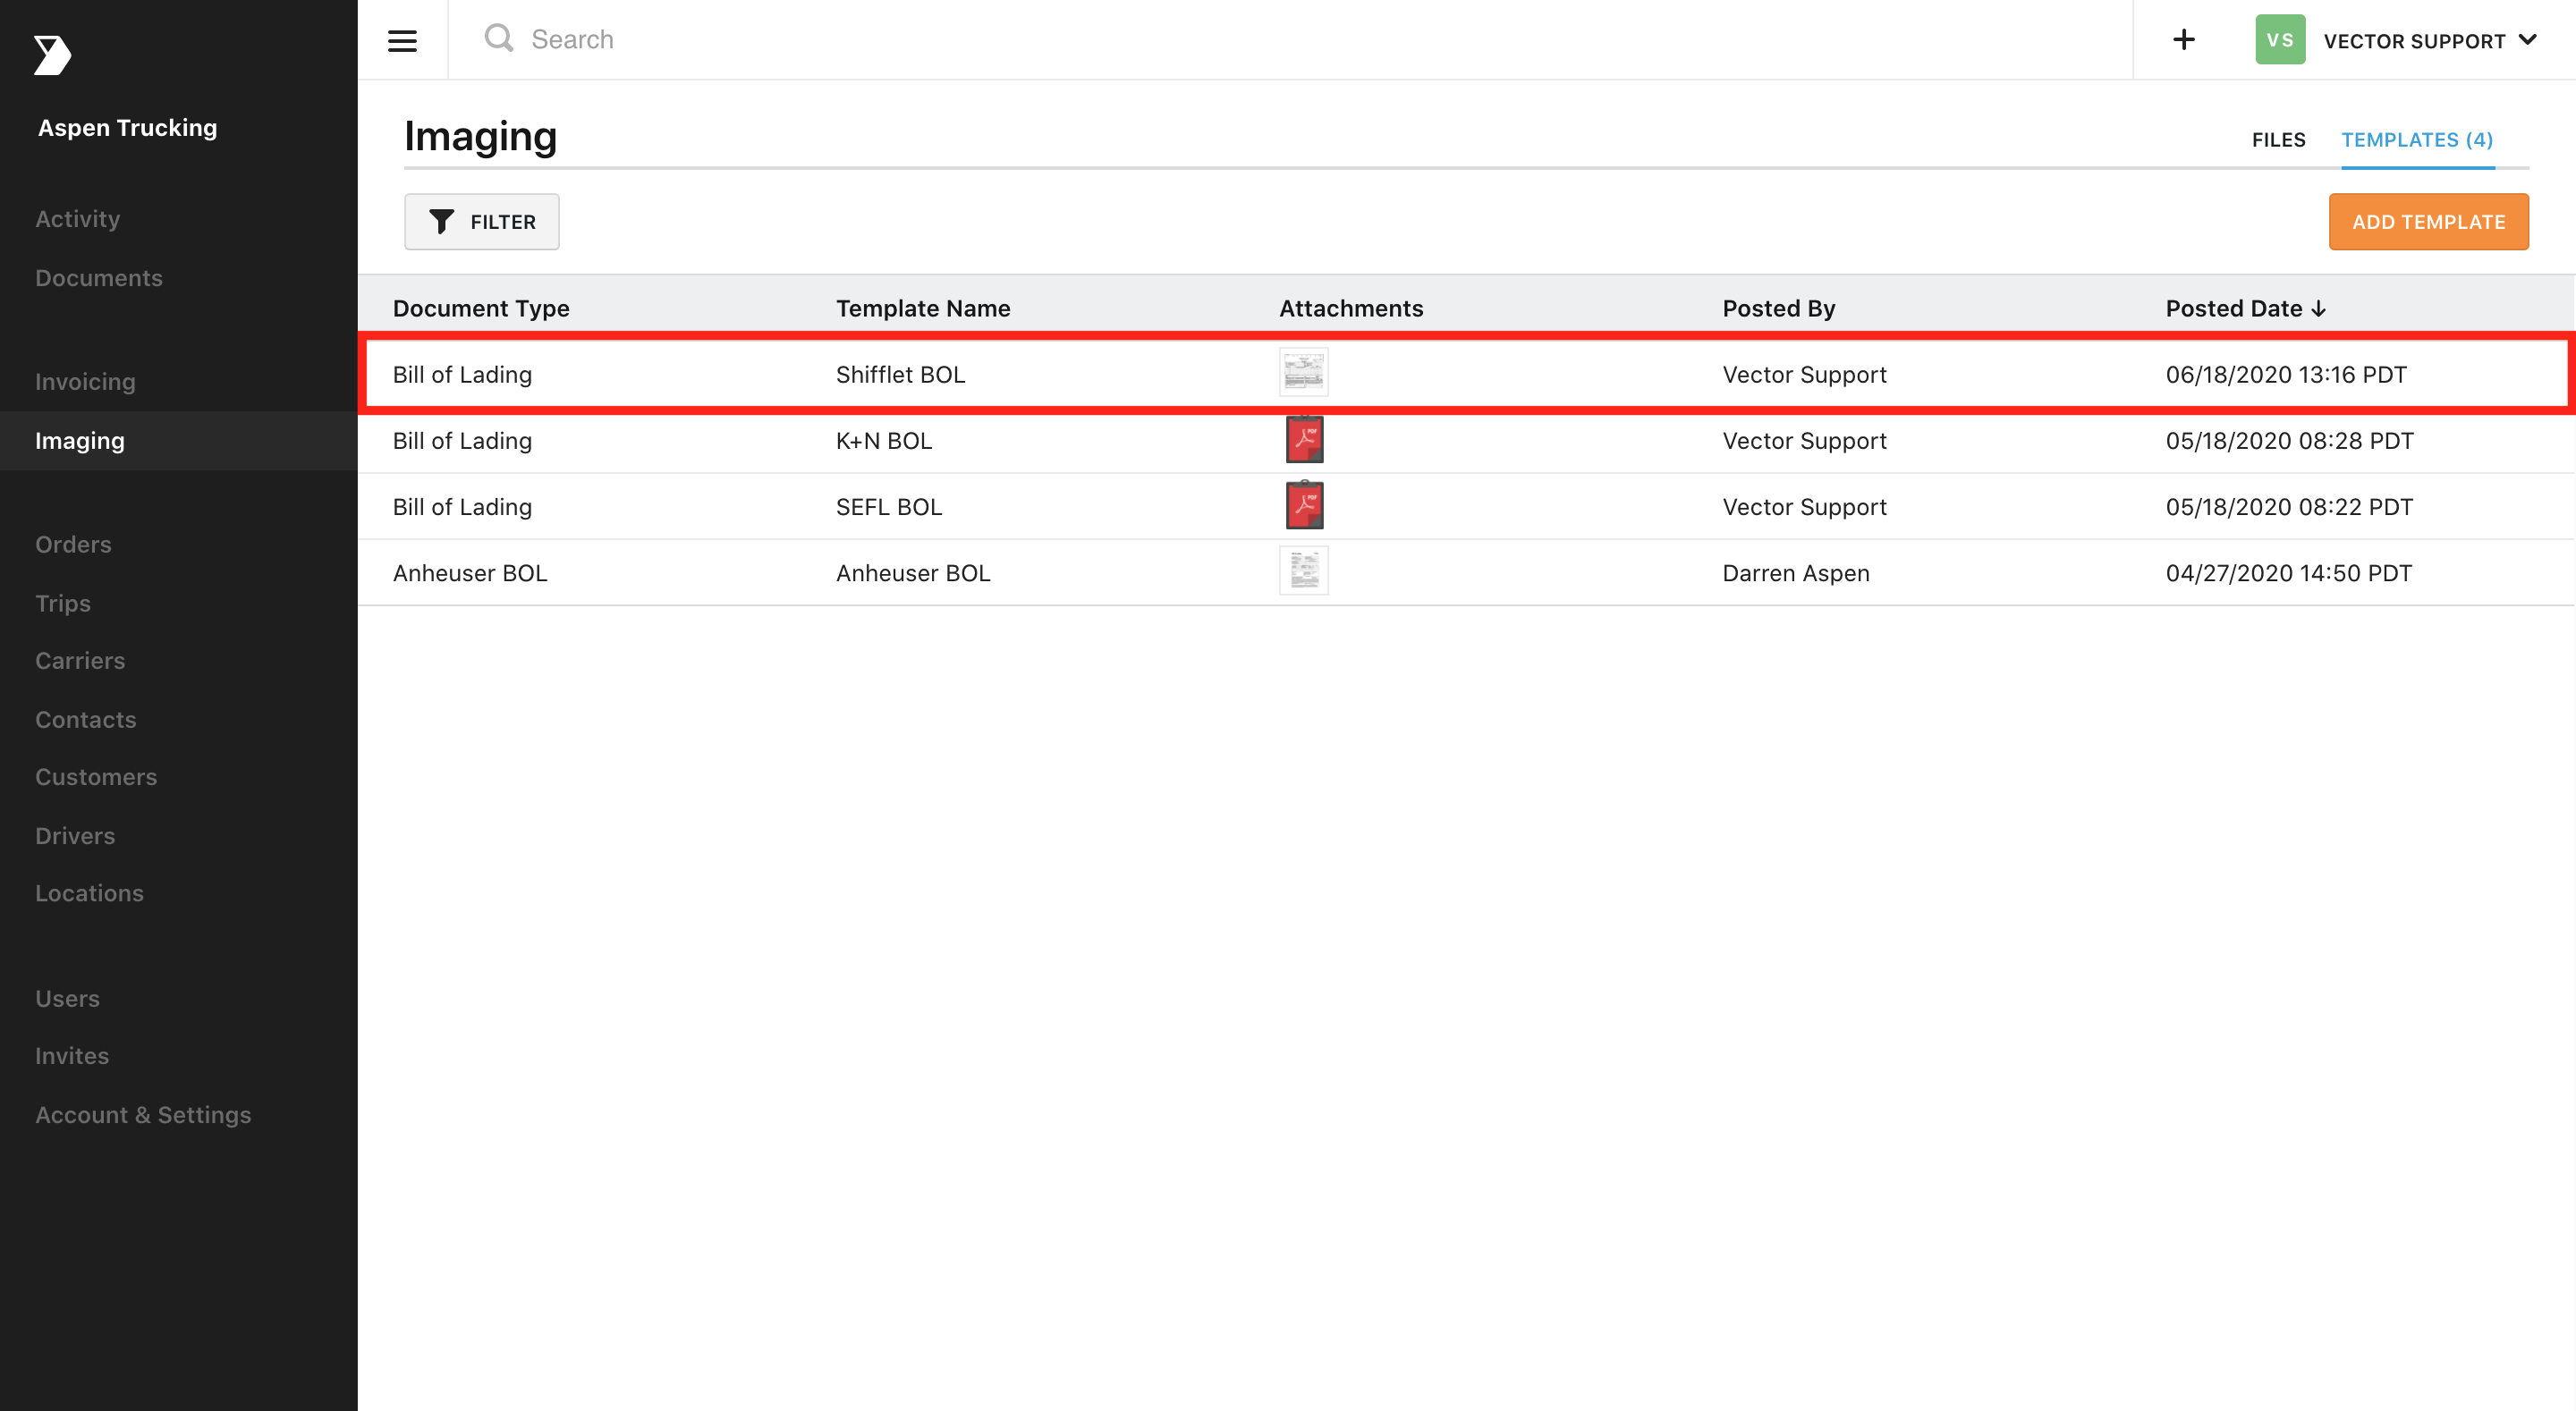Click the Filter button
The image size is (2576, 1411).
pos(482,222)
